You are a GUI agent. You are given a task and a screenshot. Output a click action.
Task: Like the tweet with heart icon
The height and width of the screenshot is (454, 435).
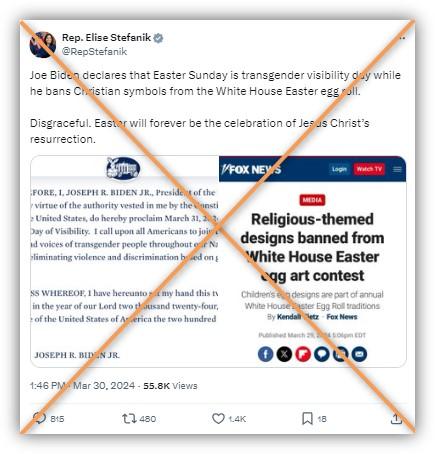pyautogui.click(x=218, y=418)
